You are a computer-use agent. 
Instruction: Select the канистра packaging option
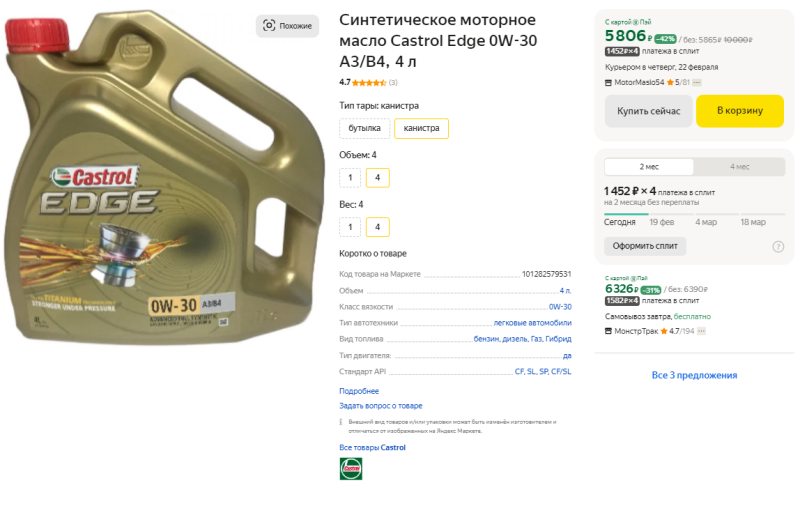[421, 128]
